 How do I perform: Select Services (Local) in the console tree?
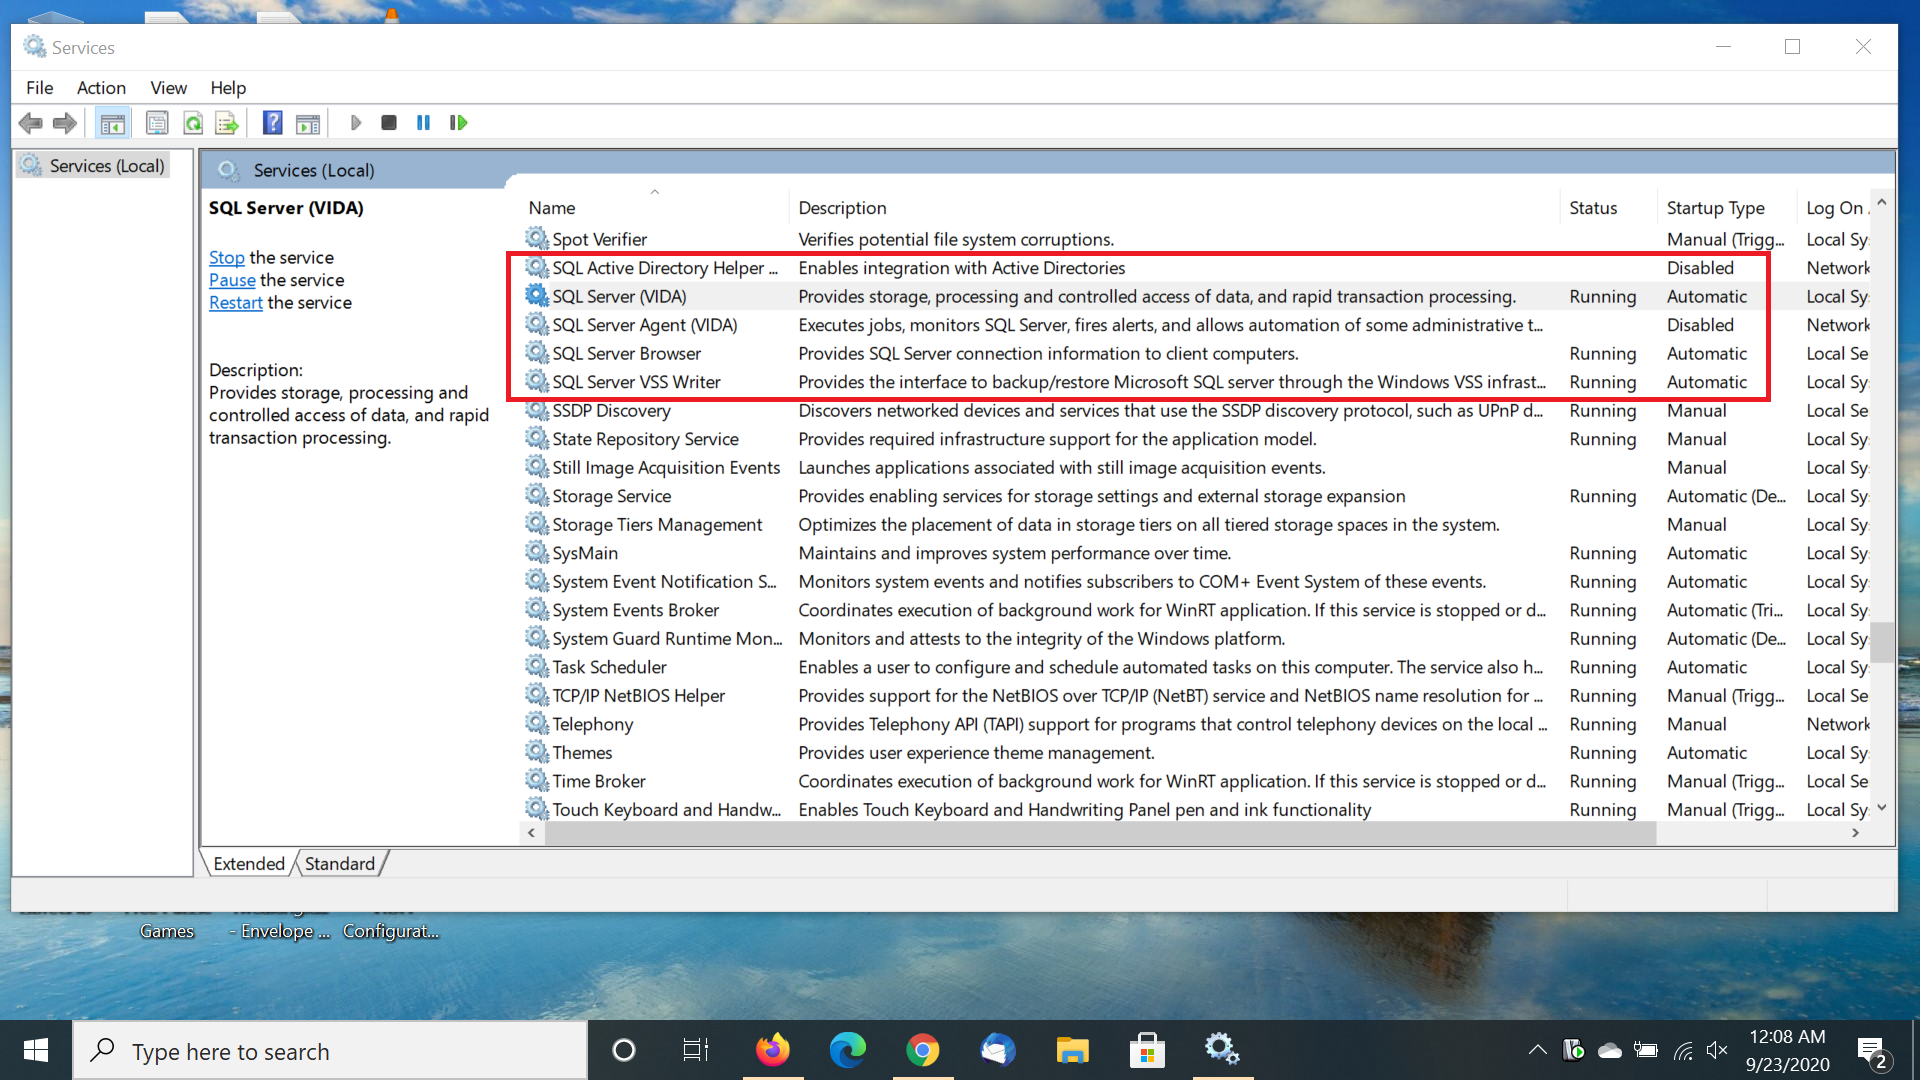coord(106,166)
